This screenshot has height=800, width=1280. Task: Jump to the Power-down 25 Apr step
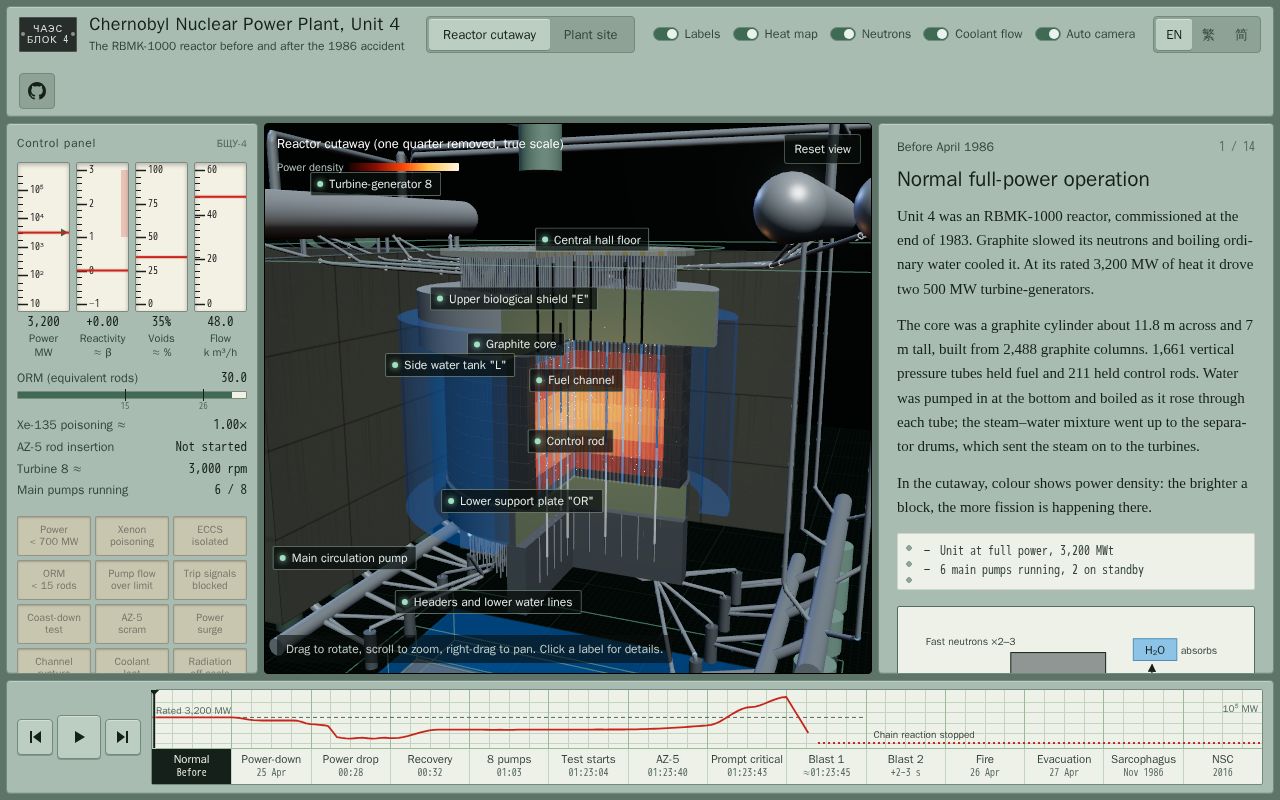(x=271, y=766)
